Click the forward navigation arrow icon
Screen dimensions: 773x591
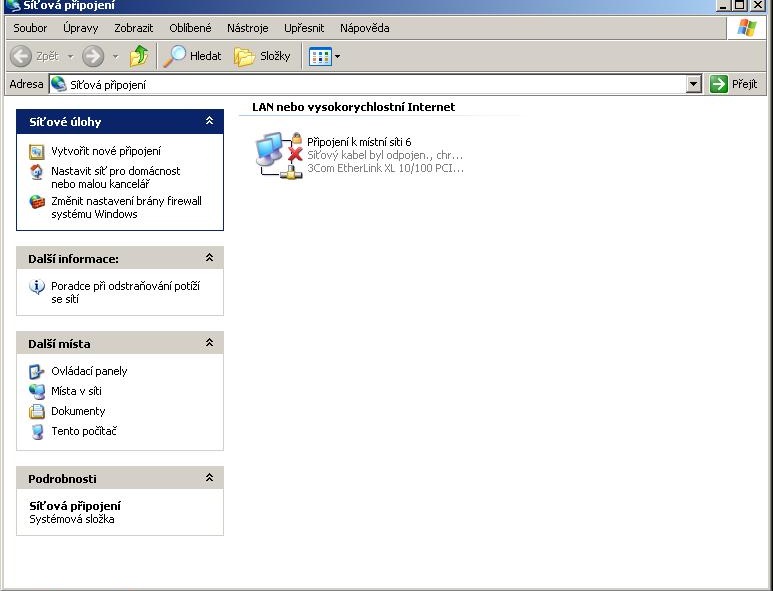click(93, 56)
